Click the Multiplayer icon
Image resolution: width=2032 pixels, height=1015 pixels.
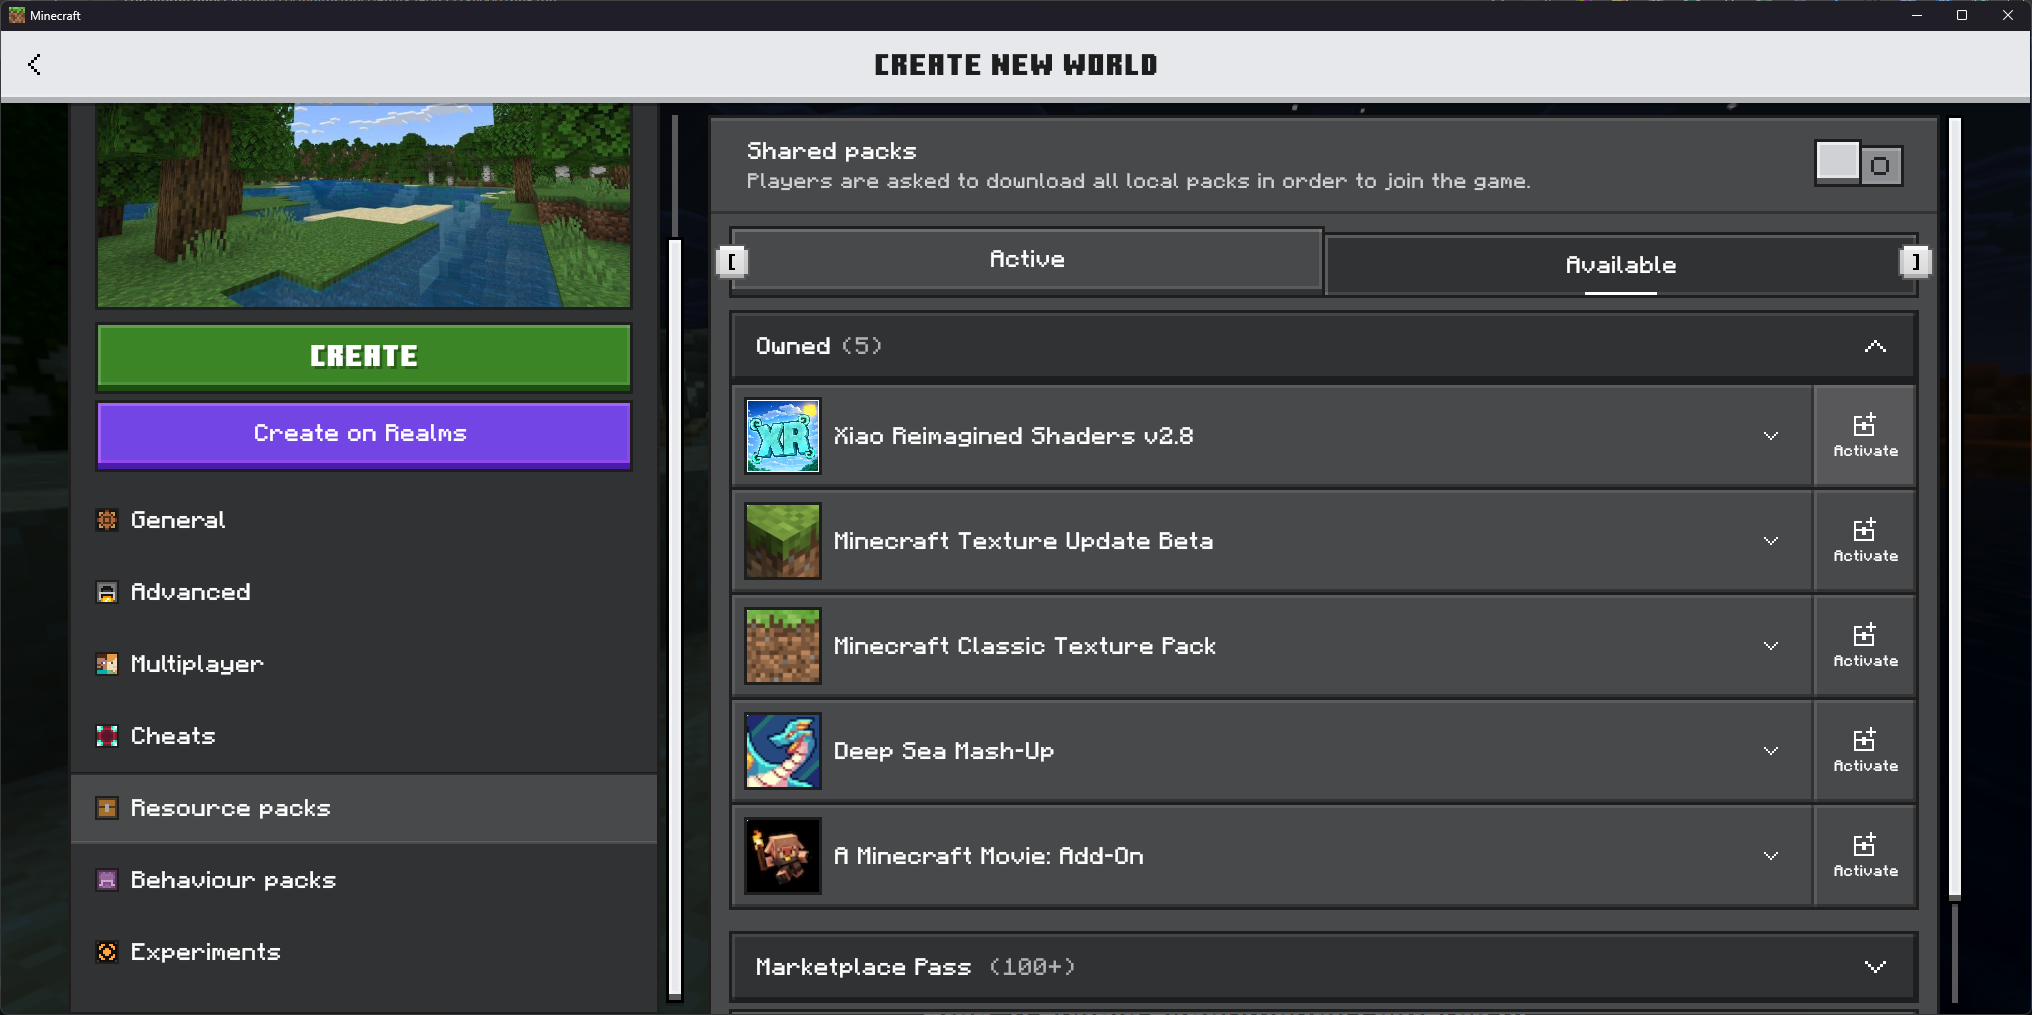[107, 664]
